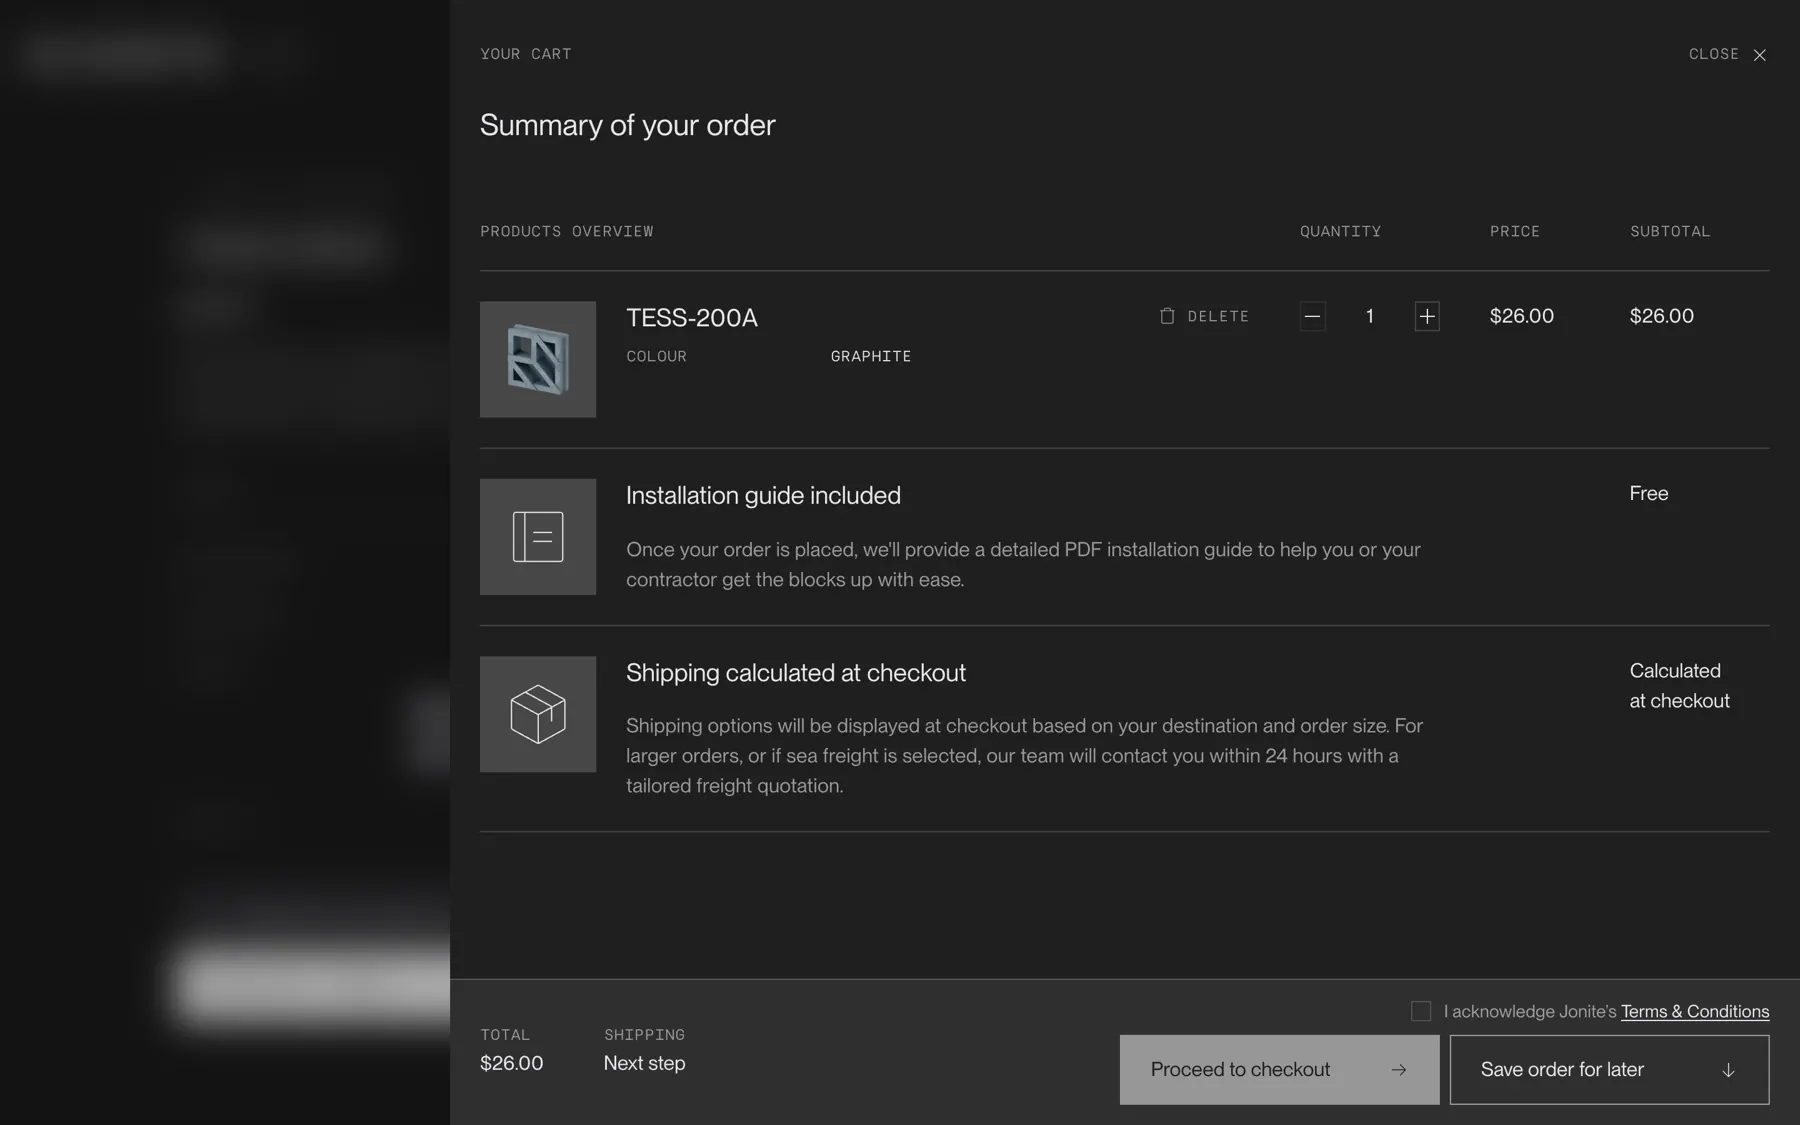Click the $26.00 subtotal value
1800x1125 pixels.
tap(1662, 316)
